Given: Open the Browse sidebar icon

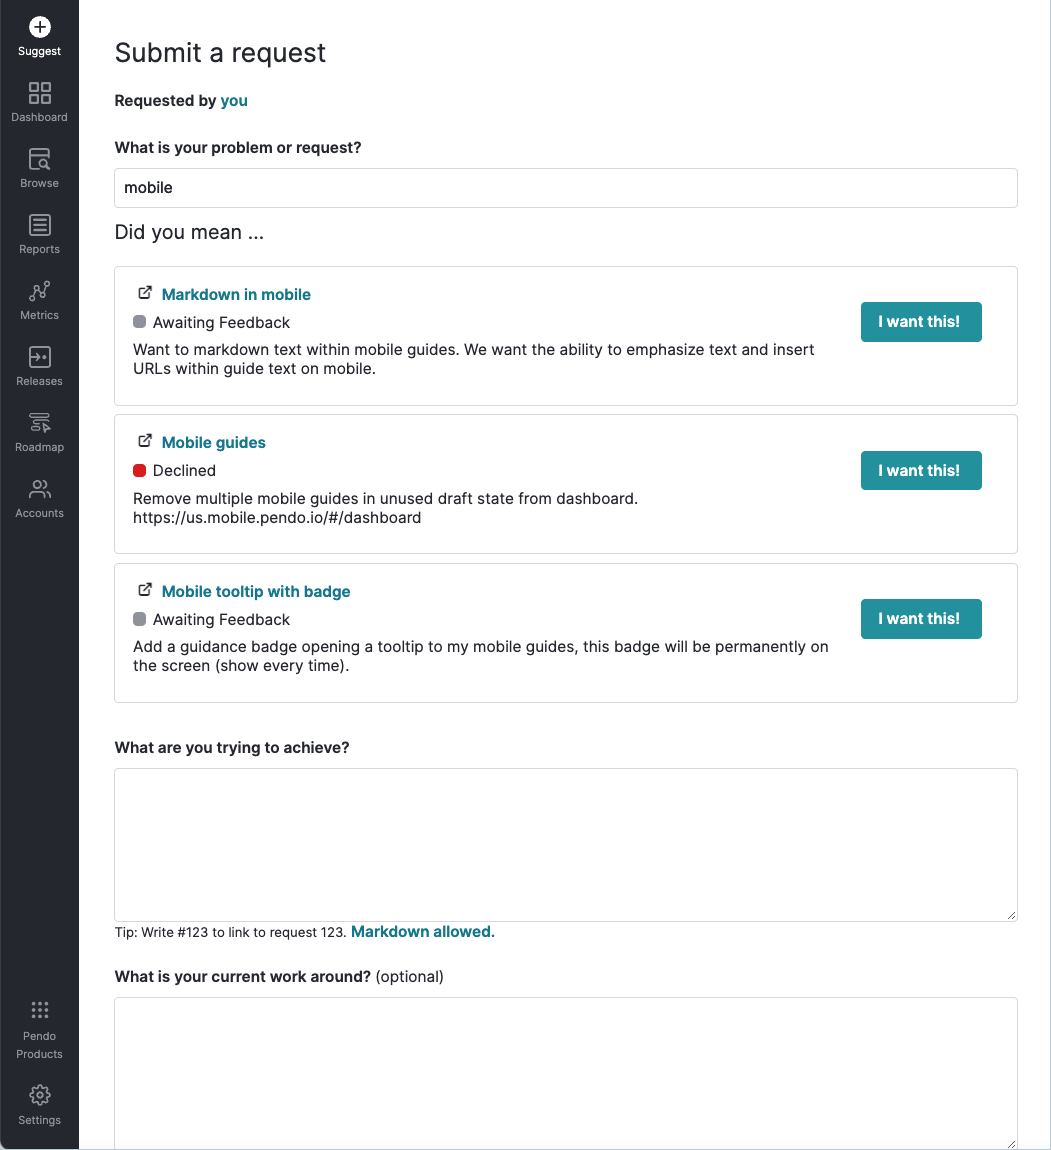Looking at the screenshot, I should pyautogui.click(x=40, y=159).
